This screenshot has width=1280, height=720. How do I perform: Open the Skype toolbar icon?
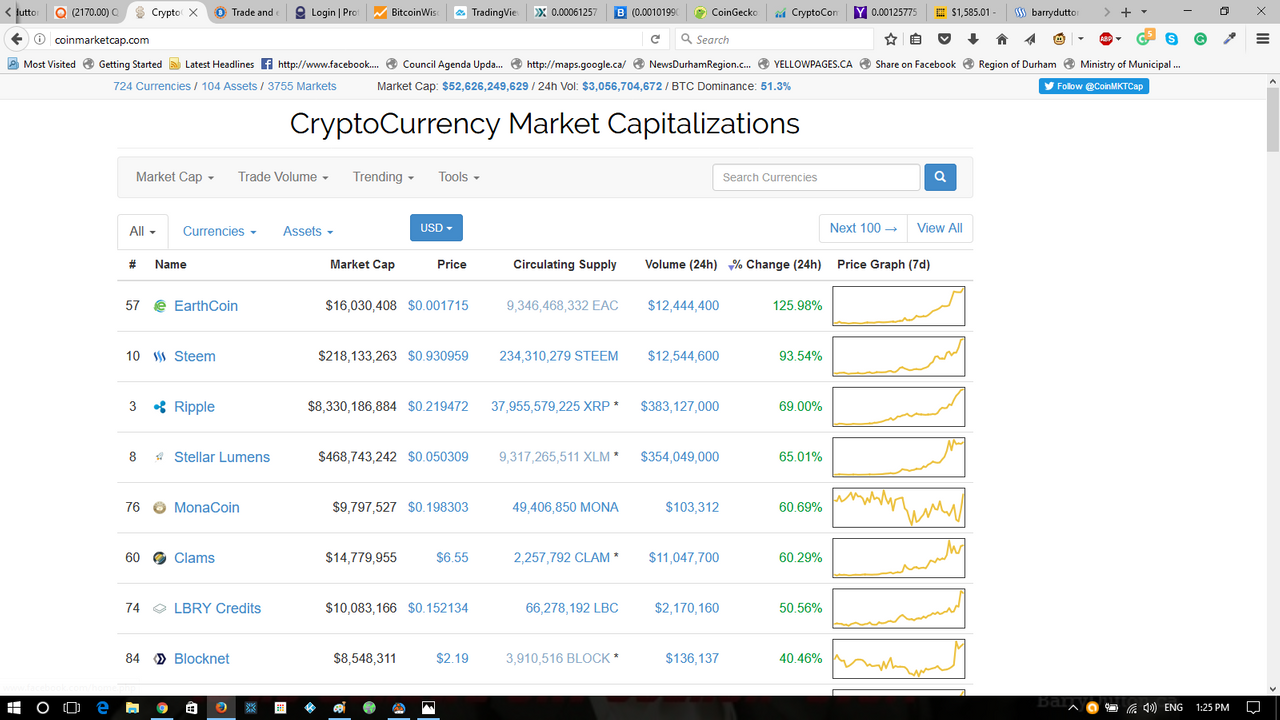click(1171, 39)
